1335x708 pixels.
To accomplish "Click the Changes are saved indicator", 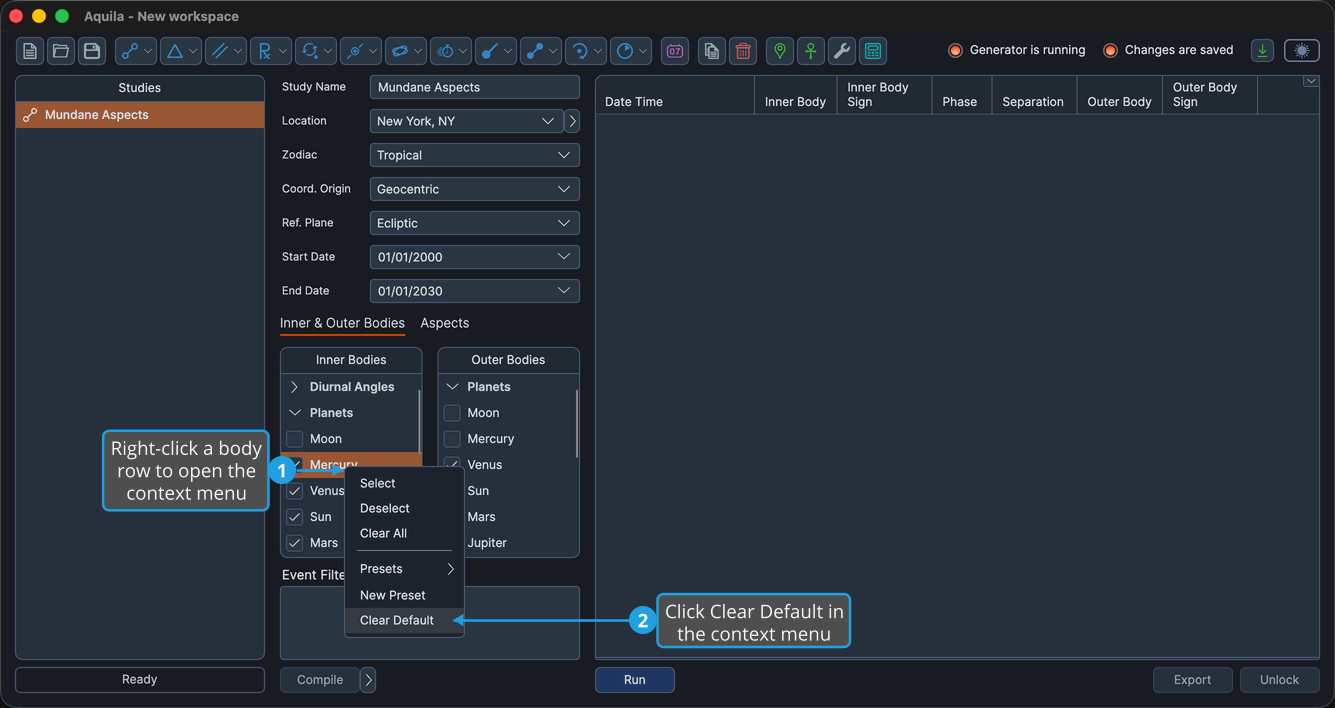I will (1168, 50).
